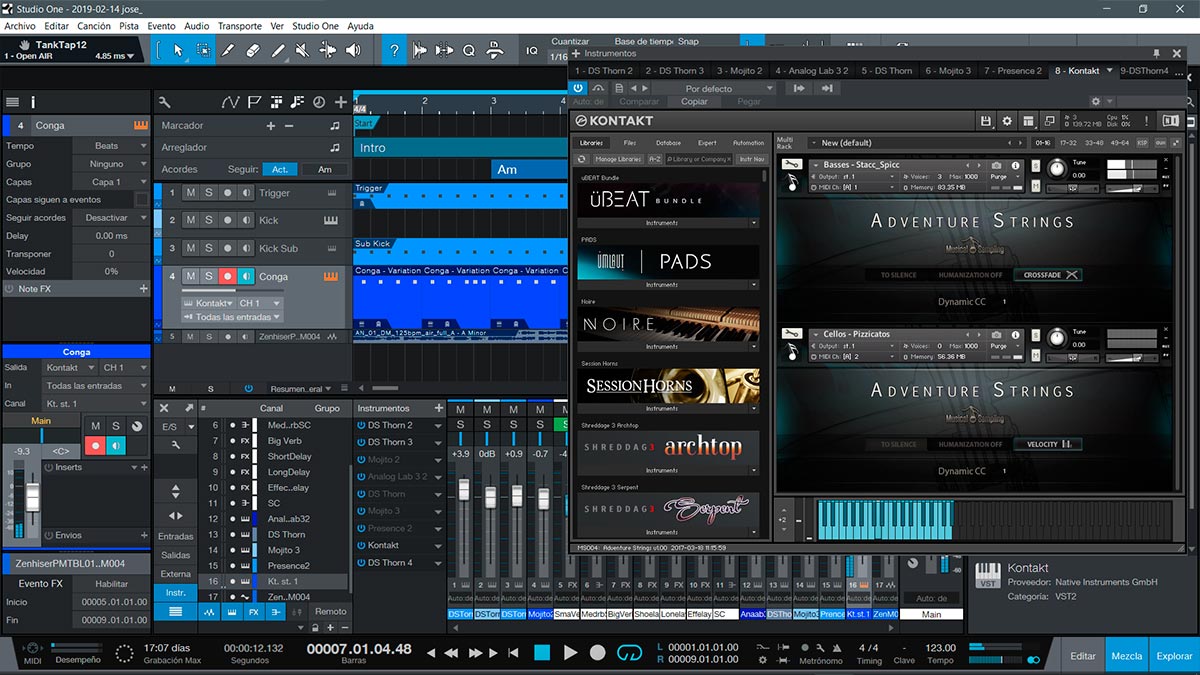Image resolution: width=1200 pixels, height=675 pixels.
Task: Click camera snapshot icon on Basses instrument
Action: pos(996,165)
